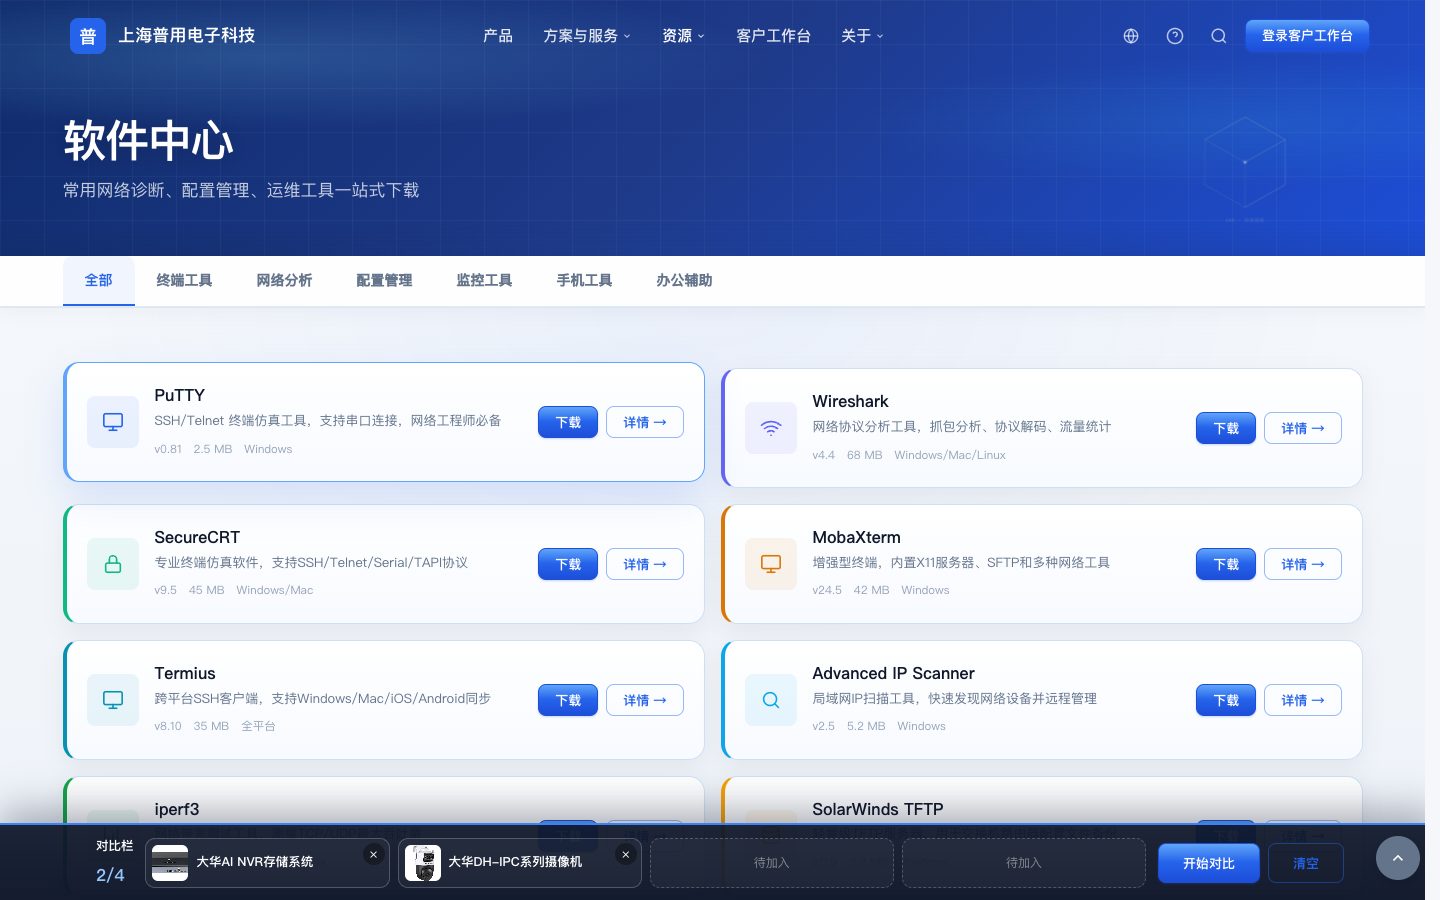Switch to the 网络分析 tab
The width and height of the screenshot is (1440, 900).
point(284,280)
